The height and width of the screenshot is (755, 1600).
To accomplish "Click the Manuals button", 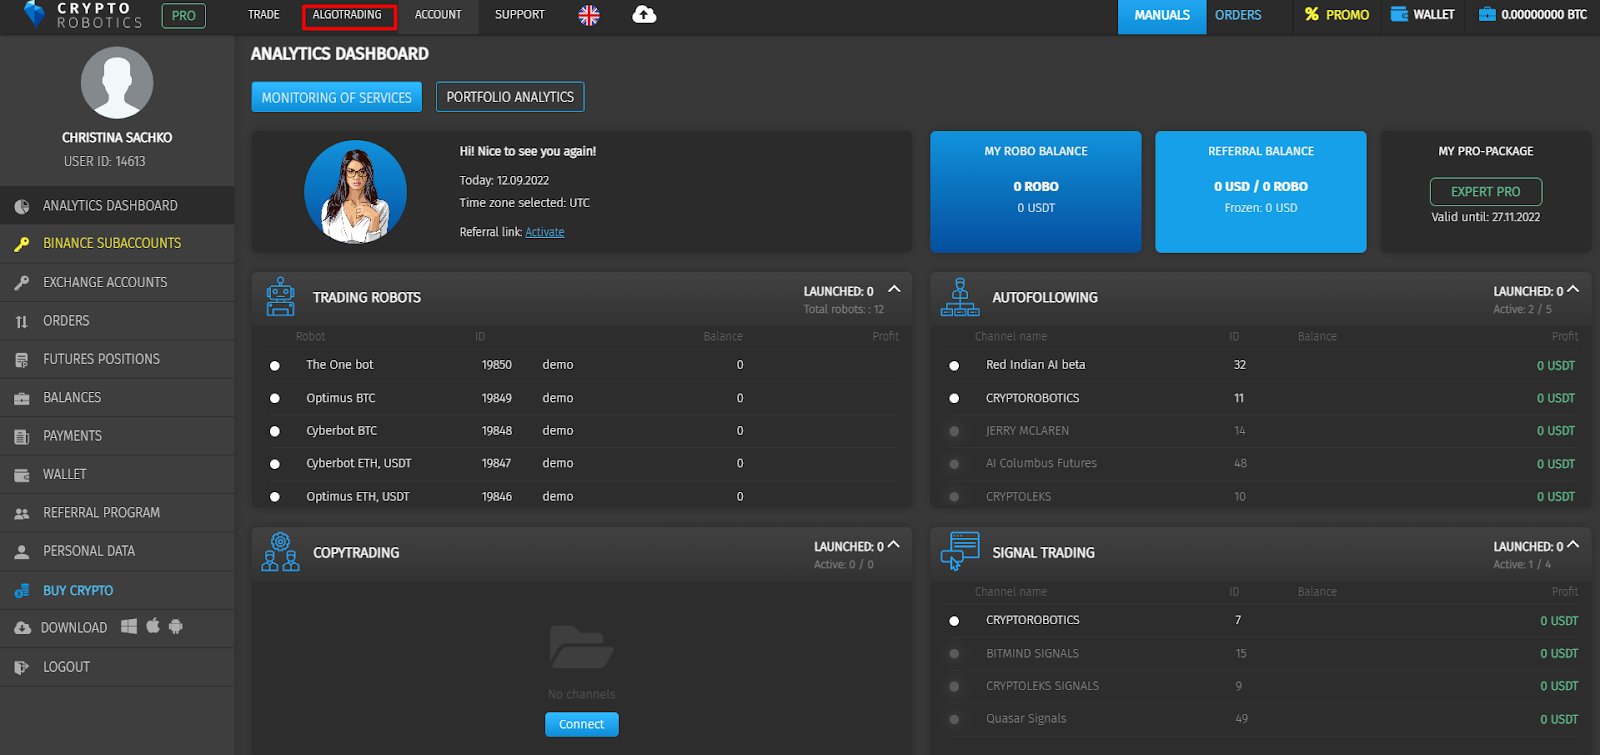I will point(1162,16).
